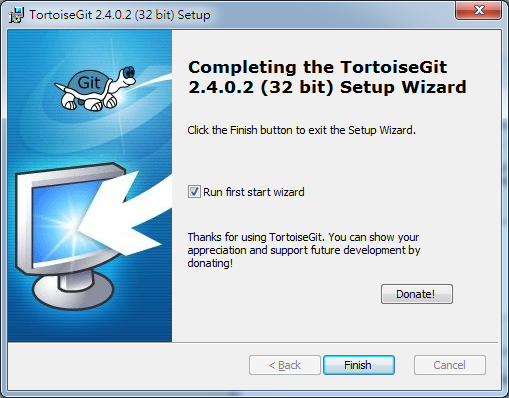This screenshot has width=509, height=398.
Task: Click the separator line above the buttons
Action: [x=253, y=342]
